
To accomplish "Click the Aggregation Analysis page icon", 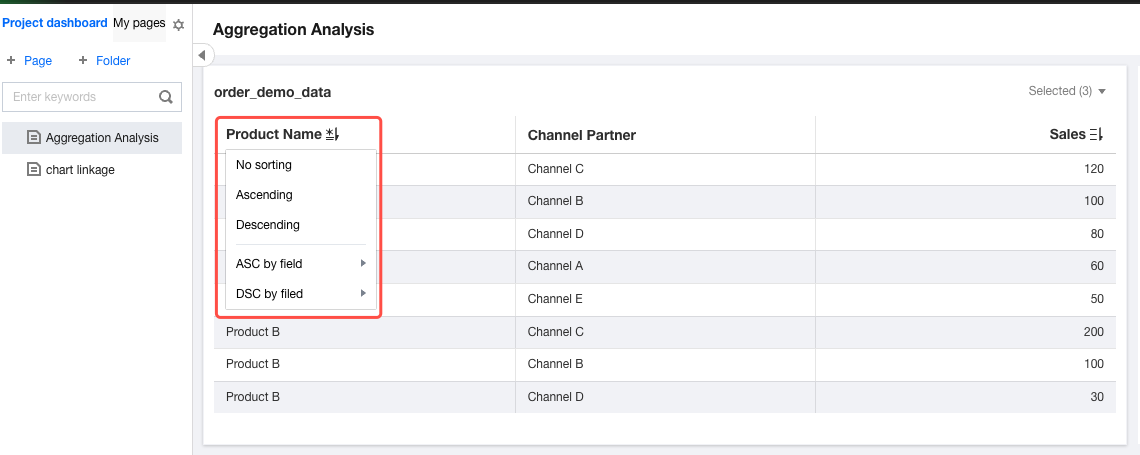I will (x=34, y=138).
